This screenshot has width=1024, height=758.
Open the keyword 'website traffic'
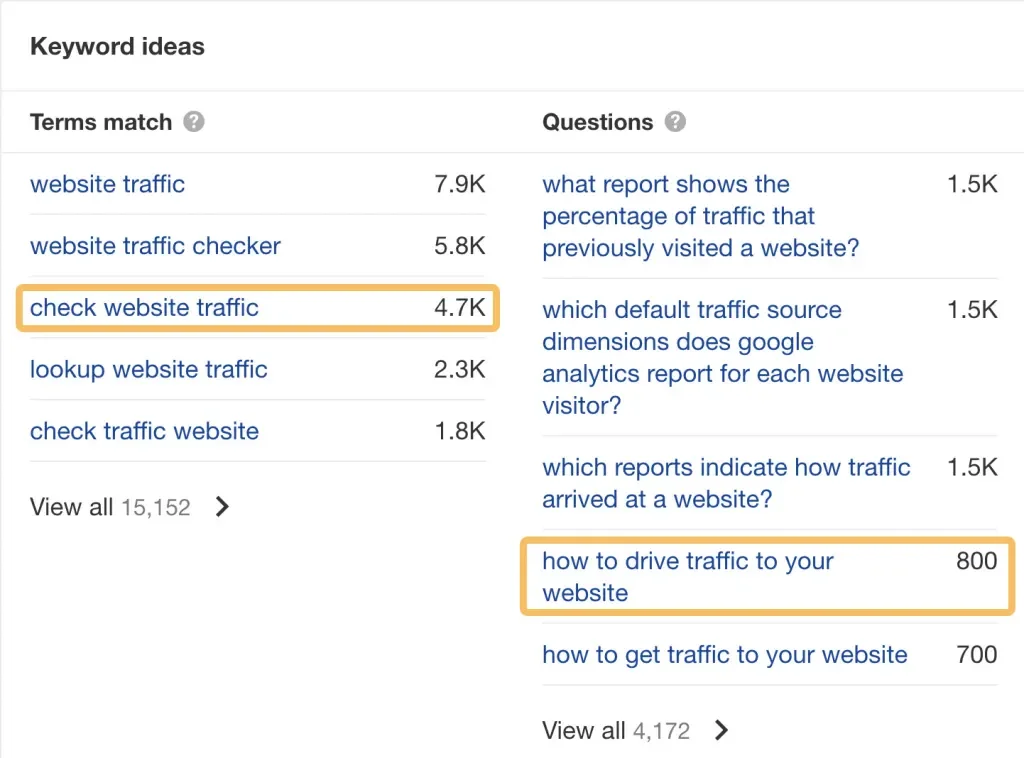click(x=107, y=185)
